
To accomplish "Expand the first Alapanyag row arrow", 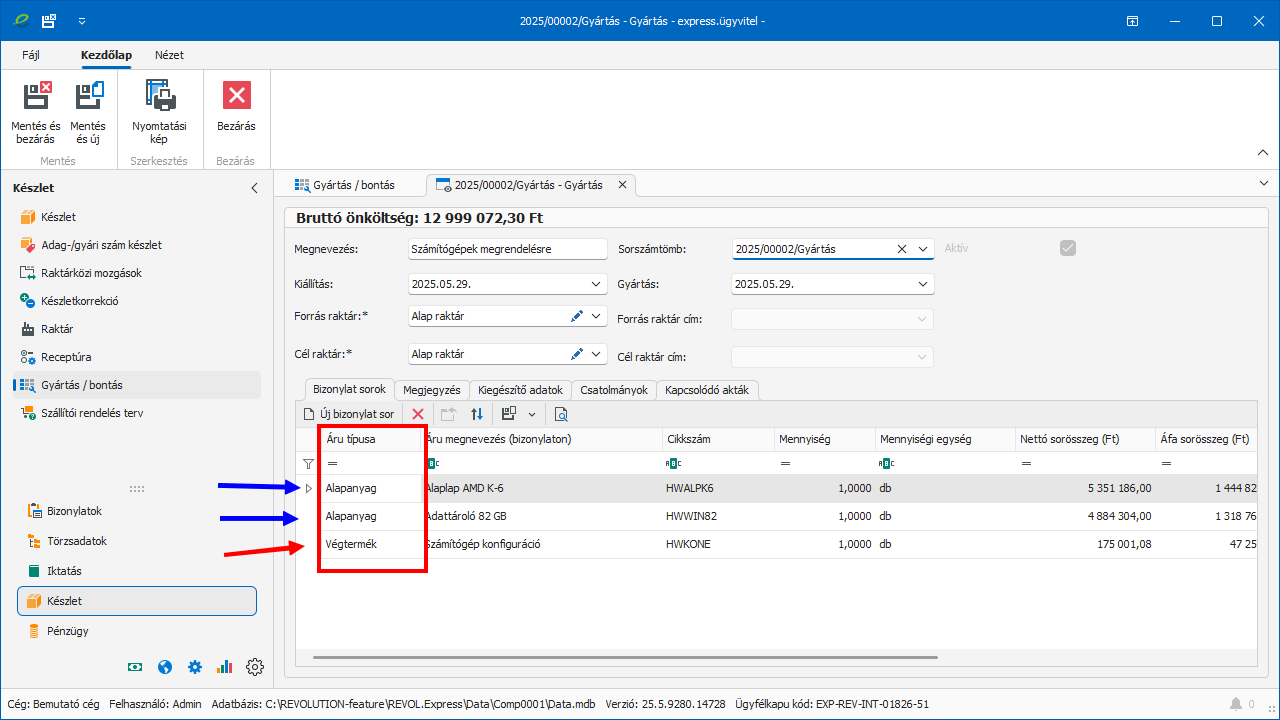I will click(308, 488).
